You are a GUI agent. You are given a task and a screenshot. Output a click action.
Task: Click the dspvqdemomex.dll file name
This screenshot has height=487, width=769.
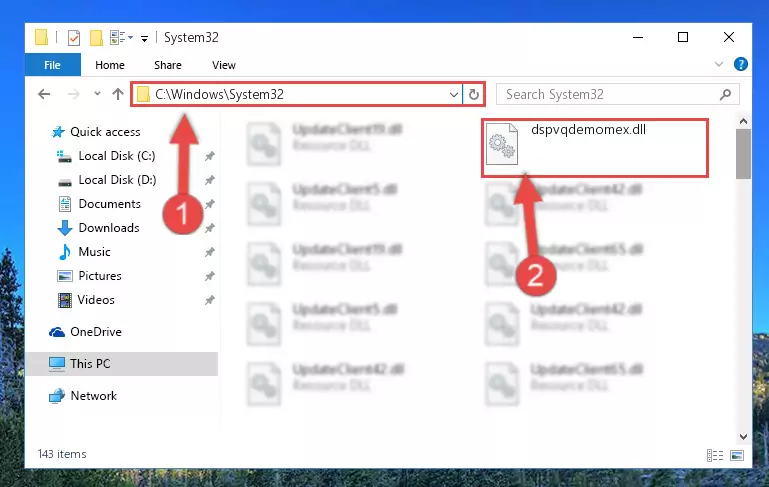[588, 129]
